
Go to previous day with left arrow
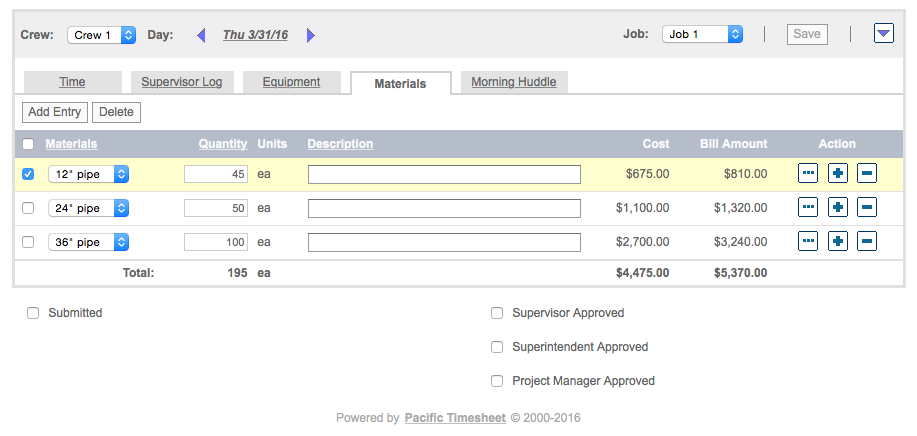coord(201,35)
